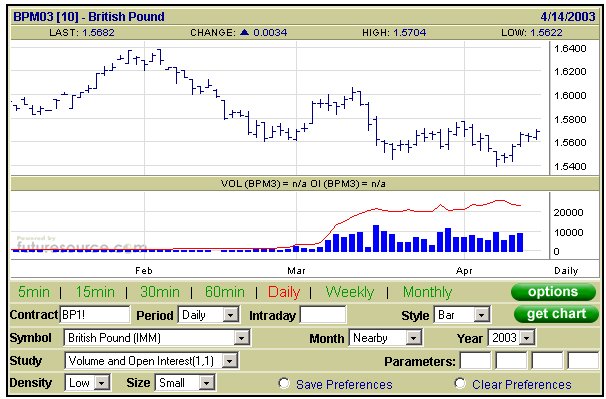Select the Clear Preferences radio button

coord(460,383)
